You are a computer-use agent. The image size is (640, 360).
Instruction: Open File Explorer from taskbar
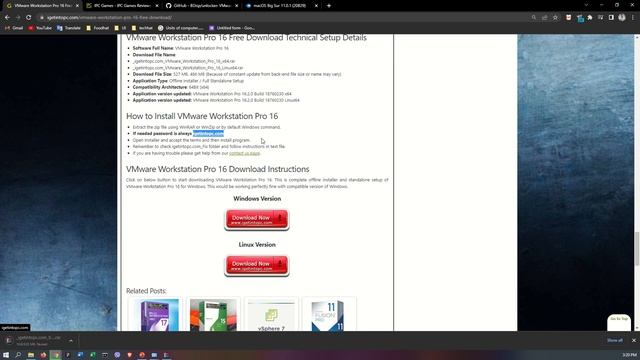coord(31,355)
